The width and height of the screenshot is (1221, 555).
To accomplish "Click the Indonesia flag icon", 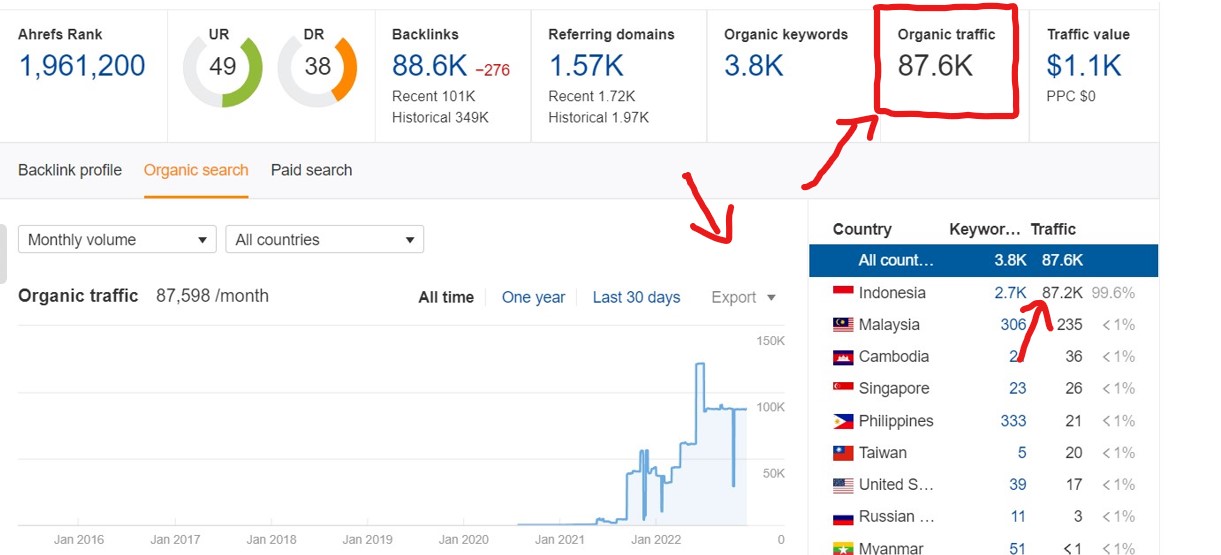I will coord(843,292).
